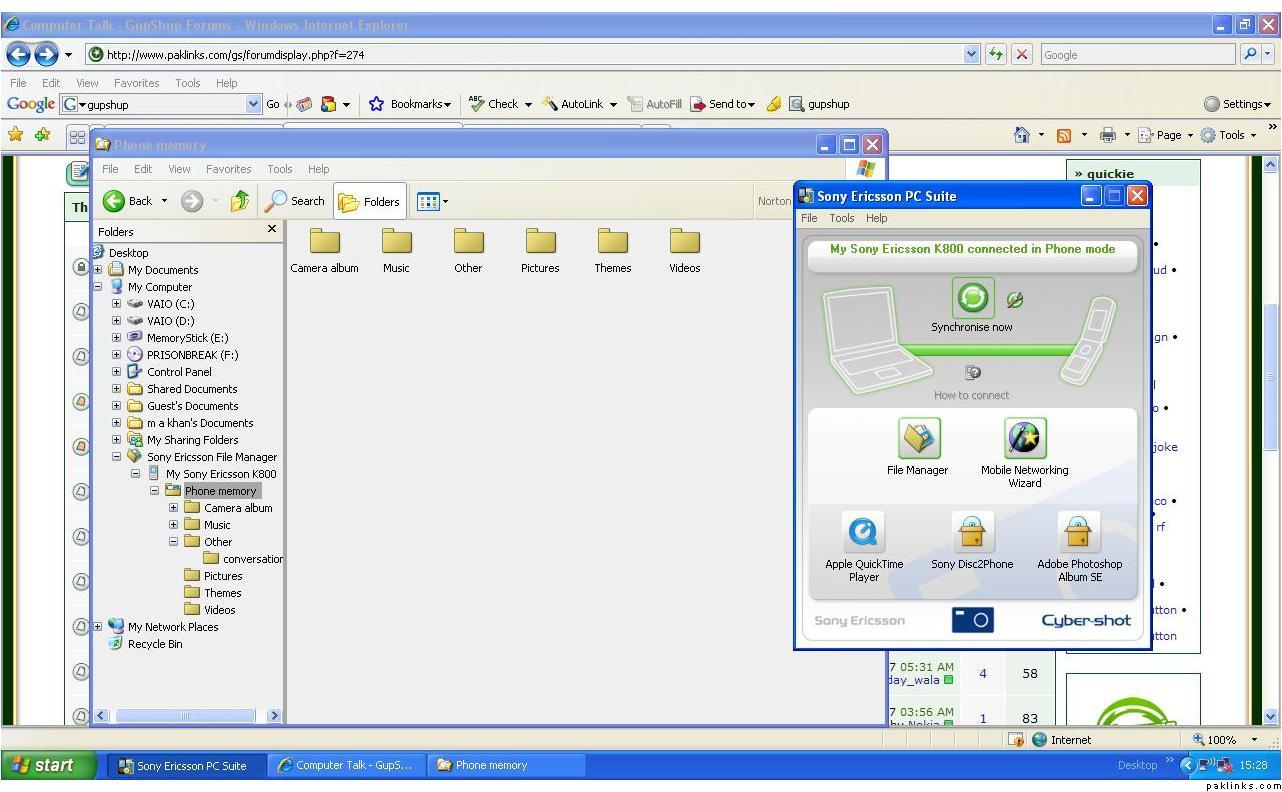The image size is (1282, 792).
Task: Open File Manager in PC Suite
Action: 917,439
